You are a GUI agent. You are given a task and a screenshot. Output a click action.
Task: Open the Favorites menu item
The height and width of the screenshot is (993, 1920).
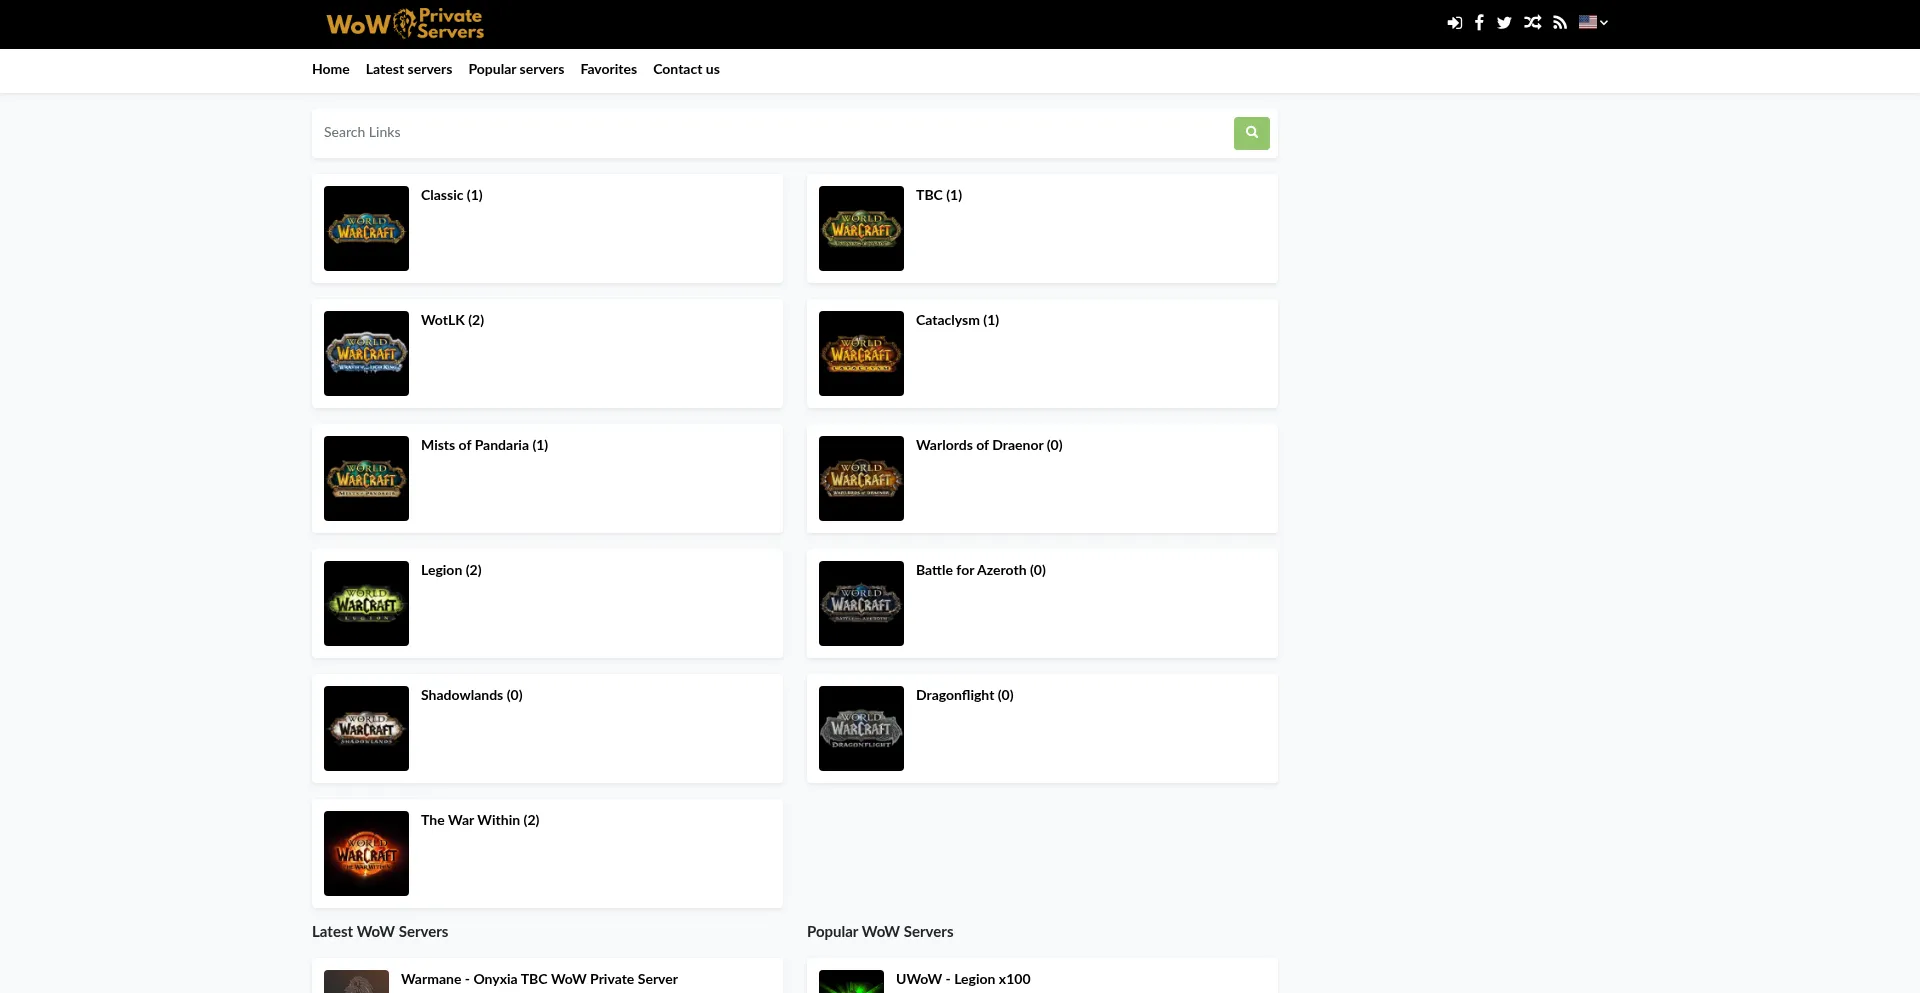point(608,70)
